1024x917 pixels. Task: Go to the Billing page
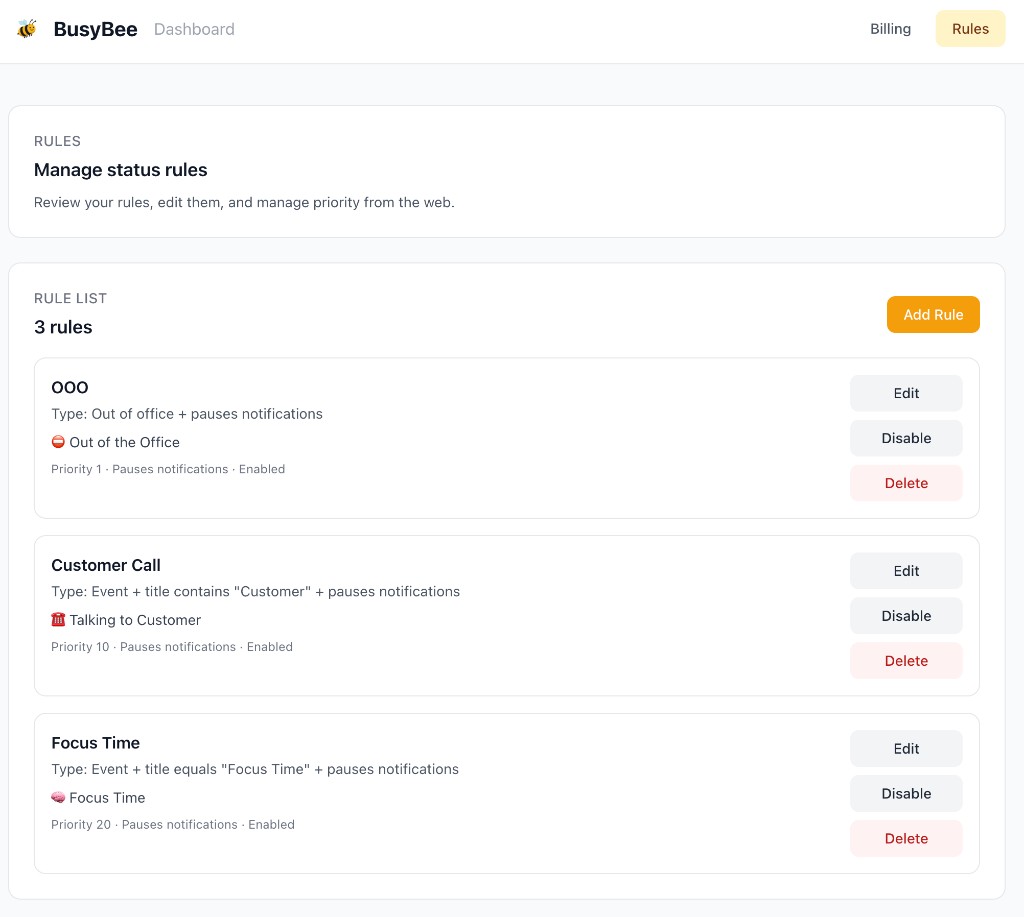pos(890,29)
